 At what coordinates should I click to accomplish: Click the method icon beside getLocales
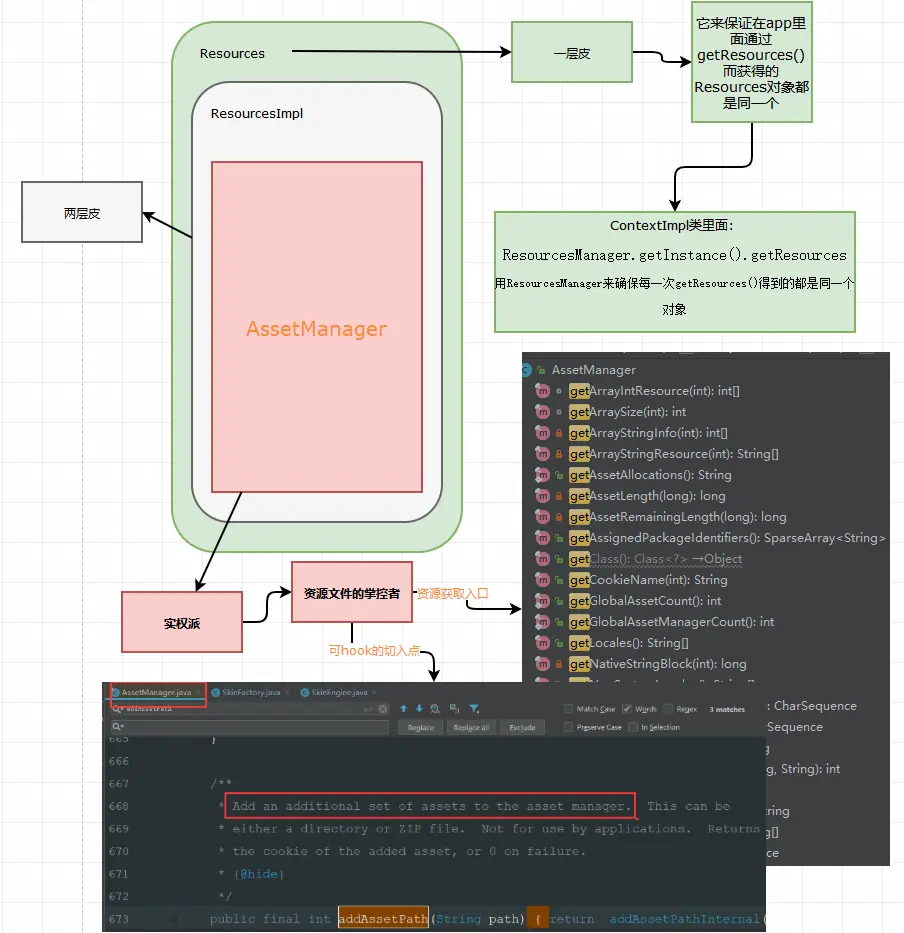pos(542,643)
